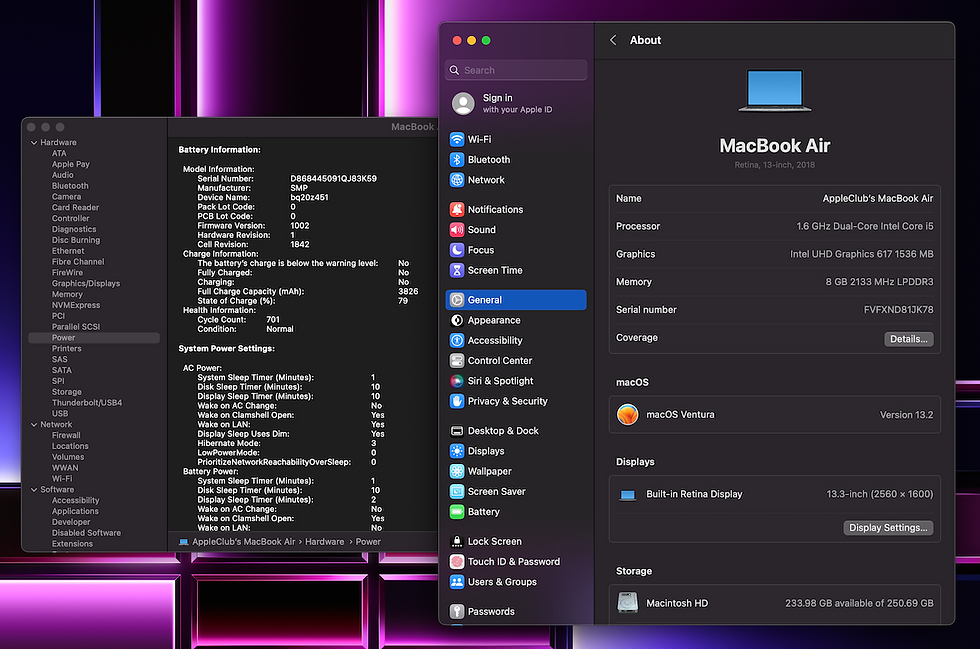Viewport: 980px width, 649px height.
Task: Select Card Reader in System Information sidebar
Action: pos(75,208)
